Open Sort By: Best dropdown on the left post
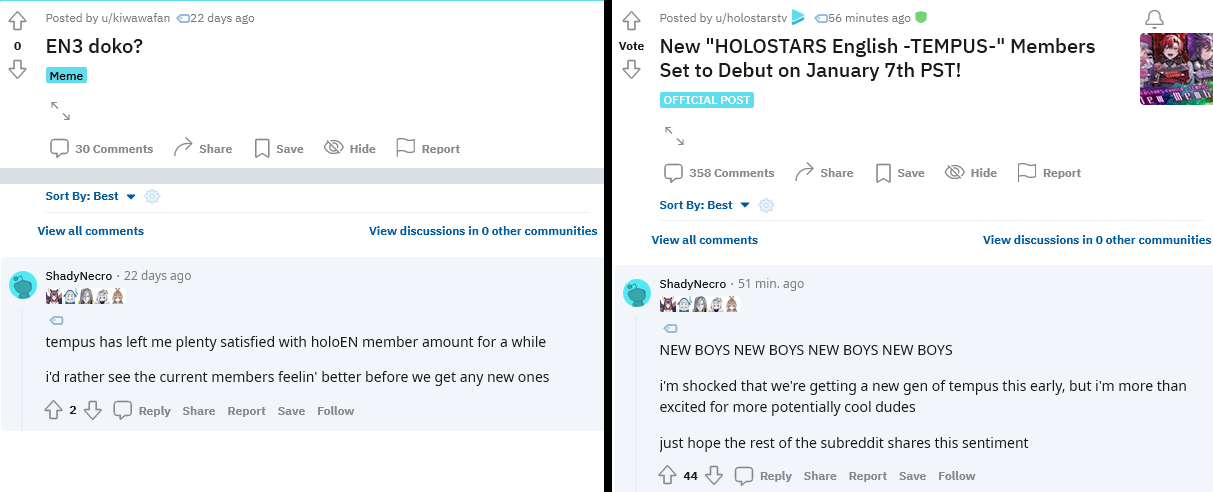 point(90,196)
